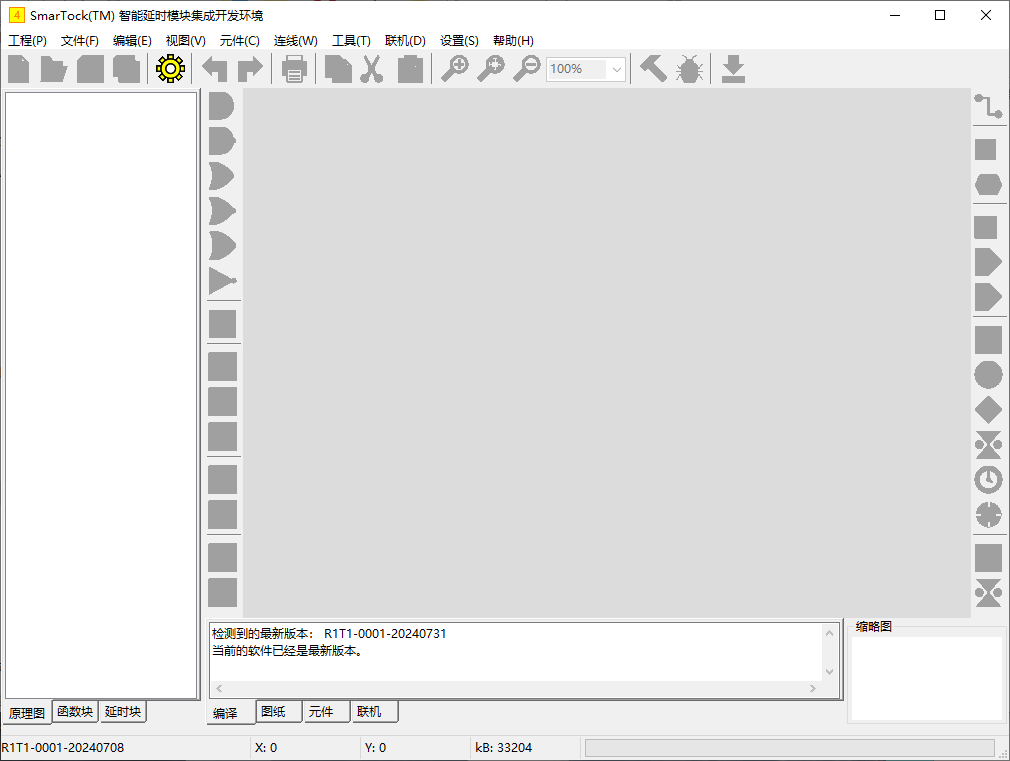The width and height of the screenshot is (1010, 761).
Task: Select the clock timer component icon
Action: [988, 479]
